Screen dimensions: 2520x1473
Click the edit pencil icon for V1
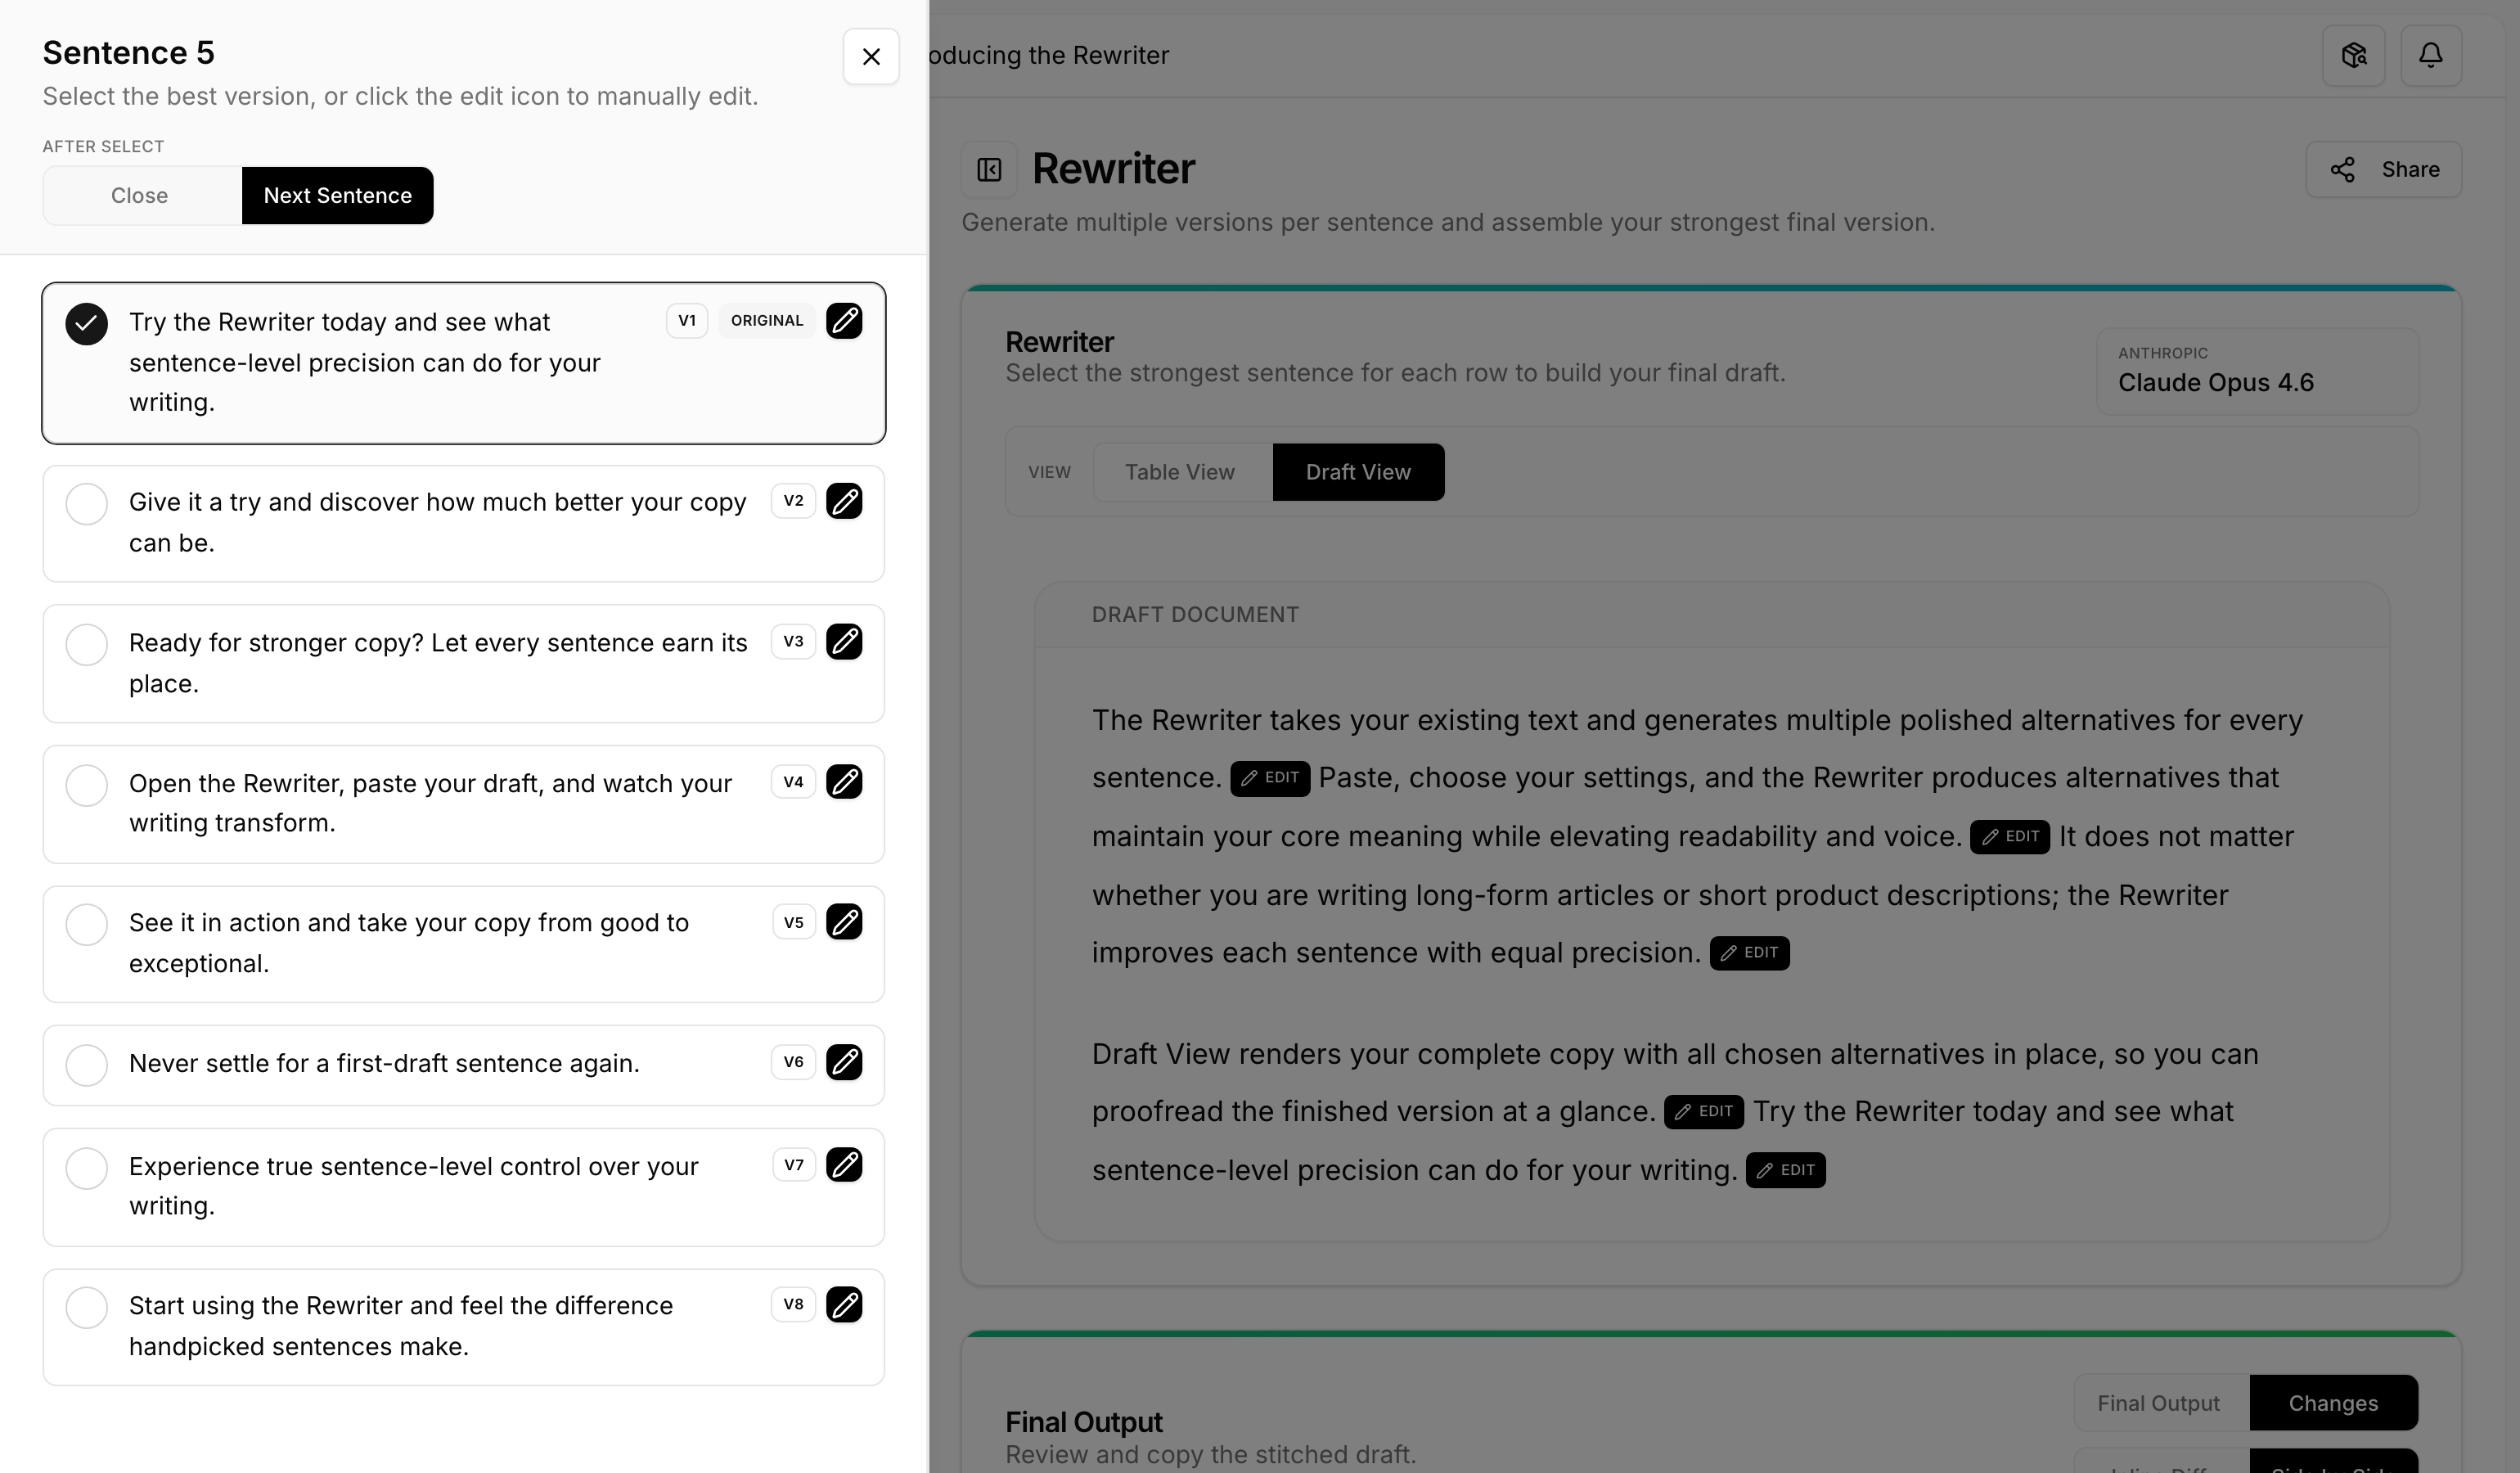point(844,321)
